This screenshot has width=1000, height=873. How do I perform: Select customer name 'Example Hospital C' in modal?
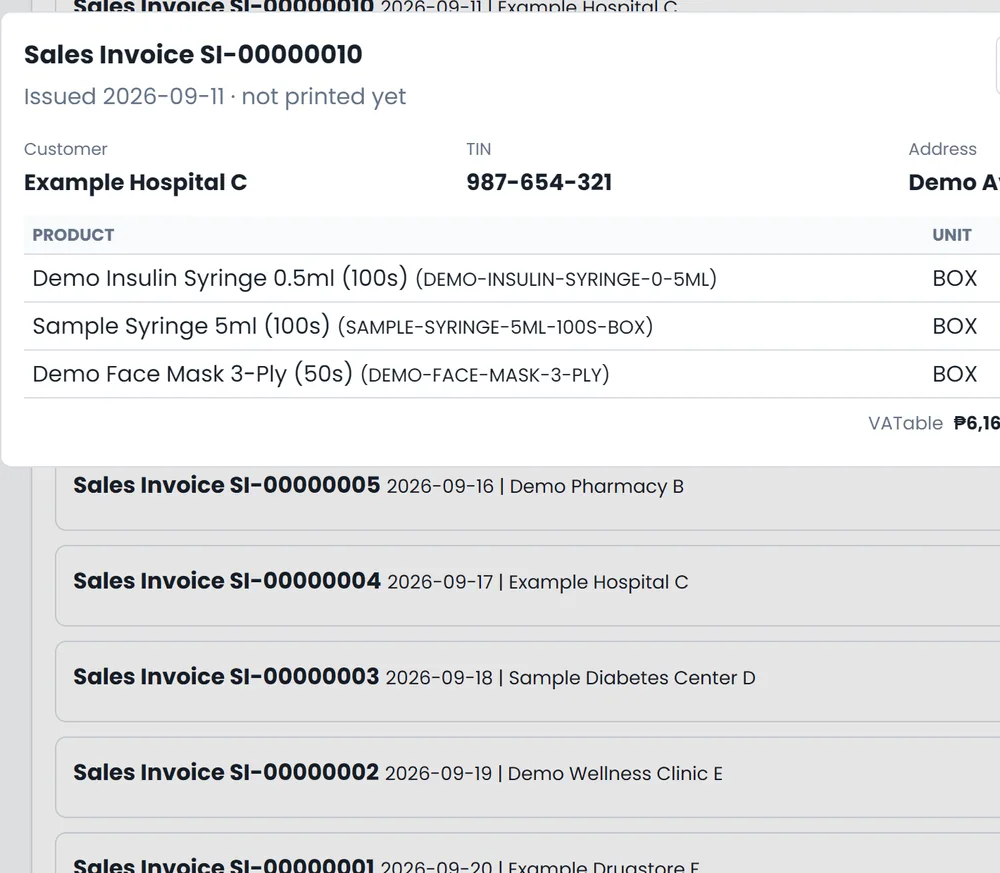click(x=135, y=182)
